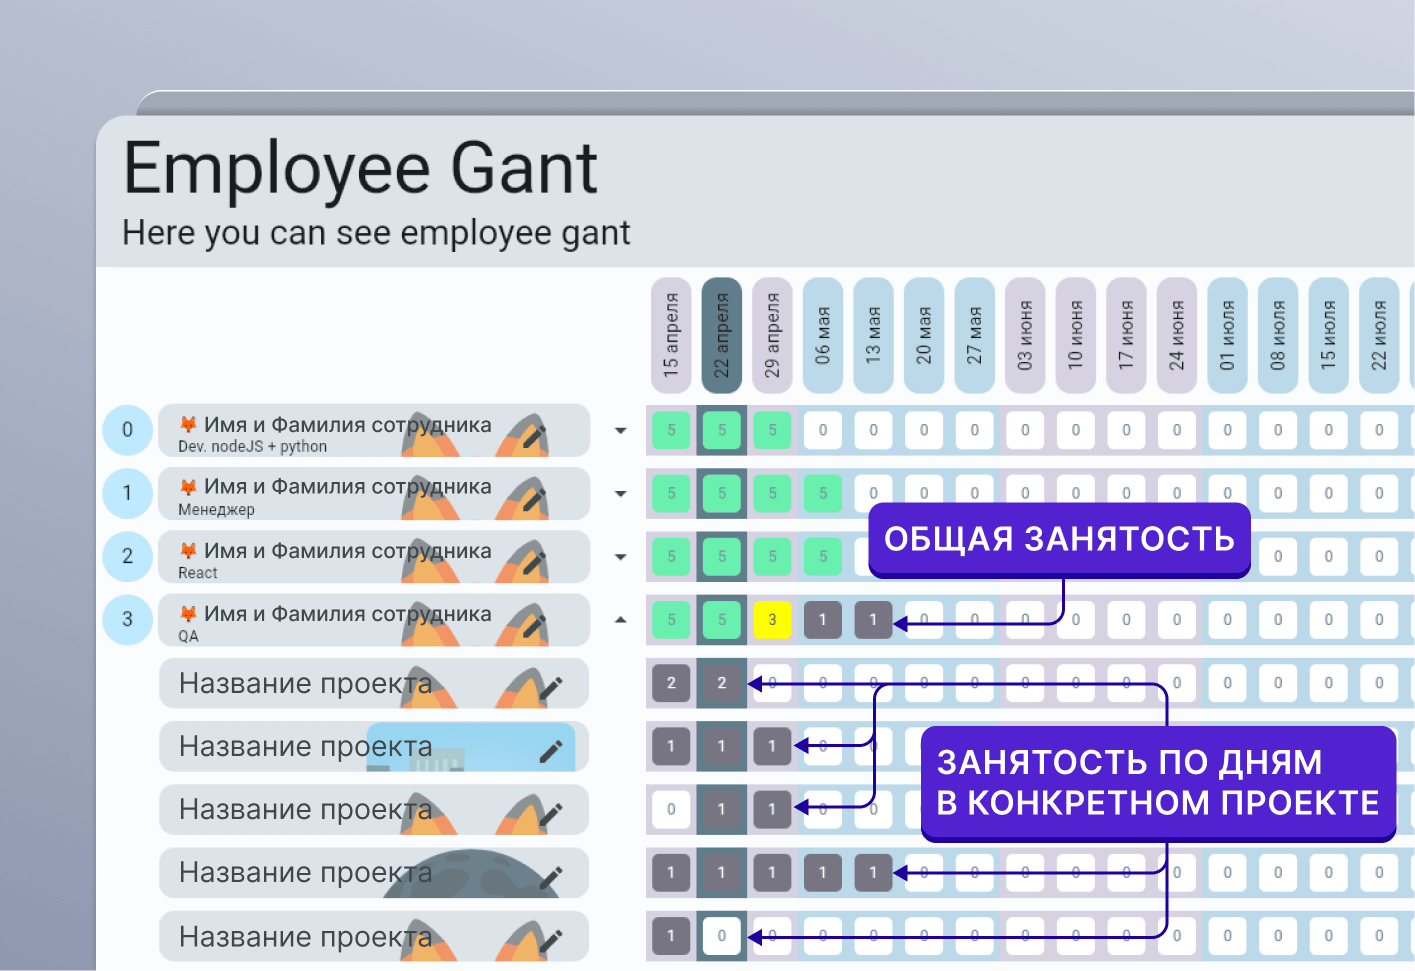Edit the moon-image project via its pencil icon
Screen dimensions: 1415x971
(551, 878)
